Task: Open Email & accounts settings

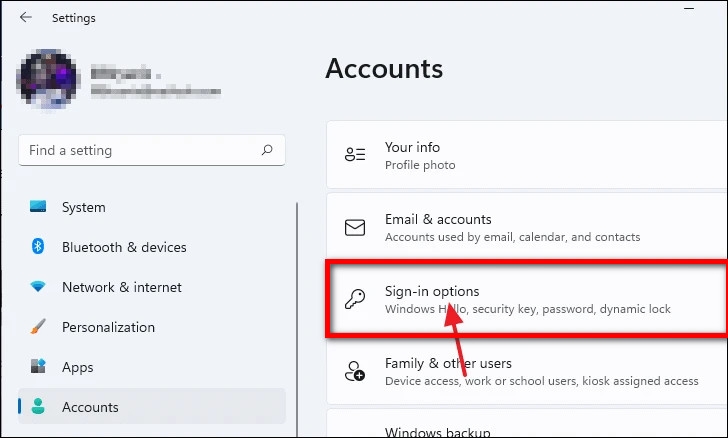Action: pyautogui.click(x=527, y=227)
